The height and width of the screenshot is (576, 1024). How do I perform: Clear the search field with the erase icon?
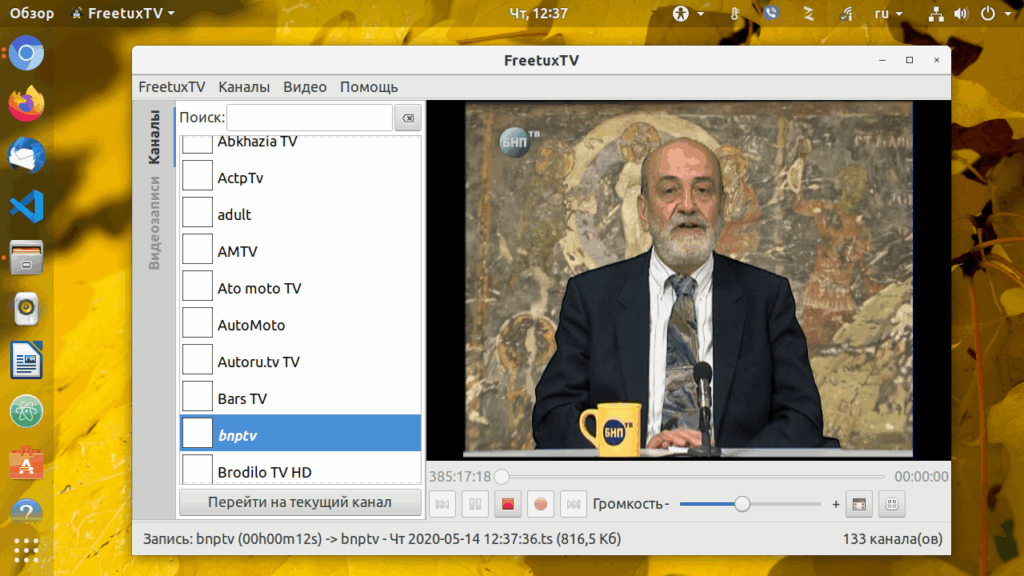pyautogui.click(x=408, y=118)
